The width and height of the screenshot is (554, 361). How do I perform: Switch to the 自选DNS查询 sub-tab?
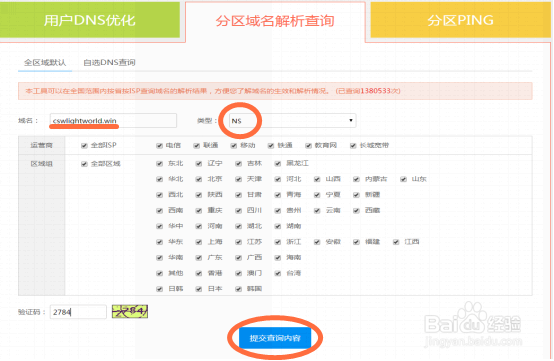click(x=109, y=63)
